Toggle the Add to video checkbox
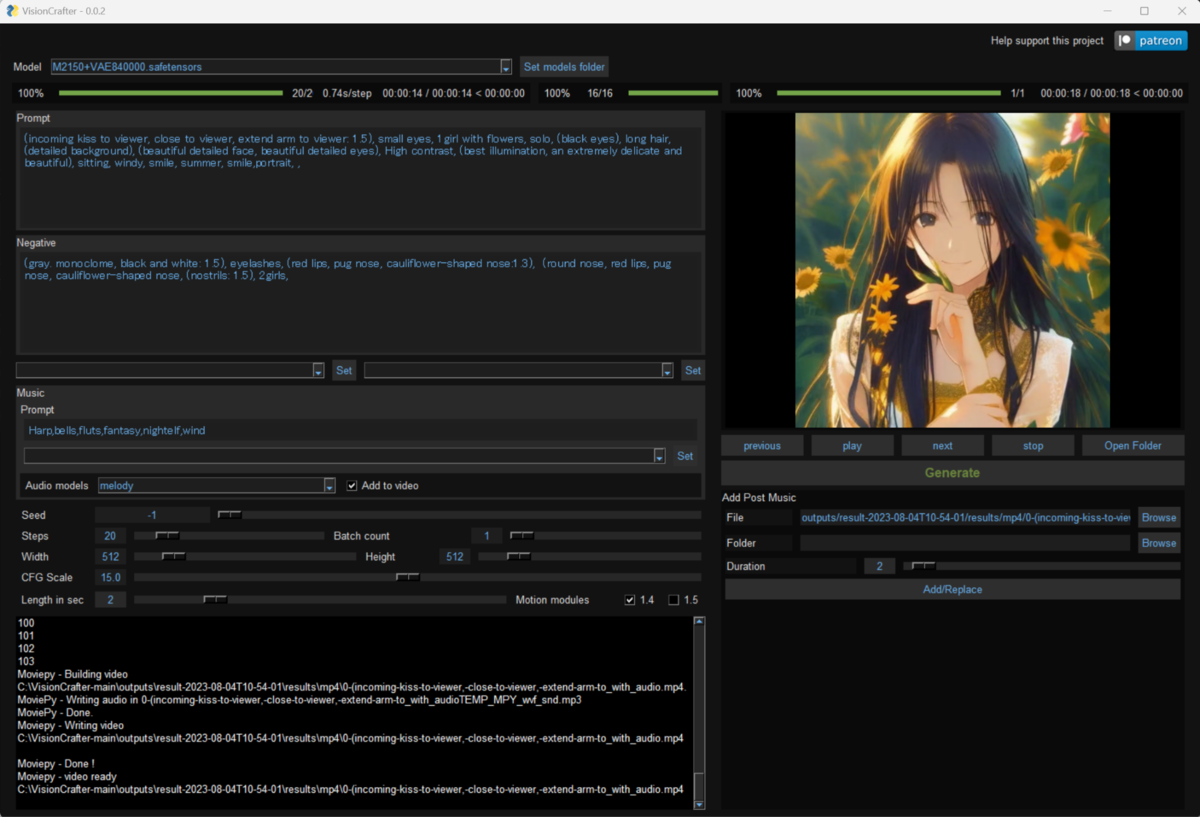This screenshot has width=1200, height=817. [352, 486]
